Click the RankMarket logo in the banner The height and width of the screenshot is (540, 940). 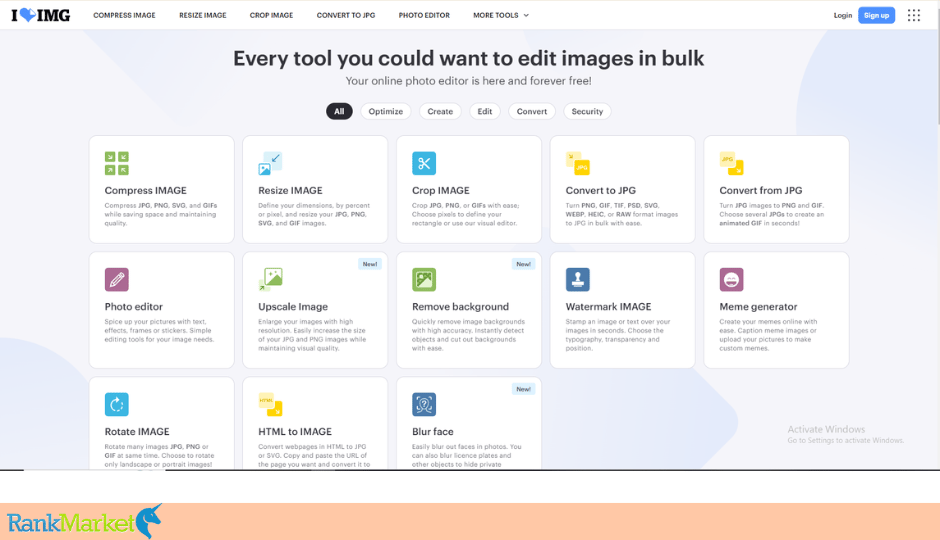[85, 521]
